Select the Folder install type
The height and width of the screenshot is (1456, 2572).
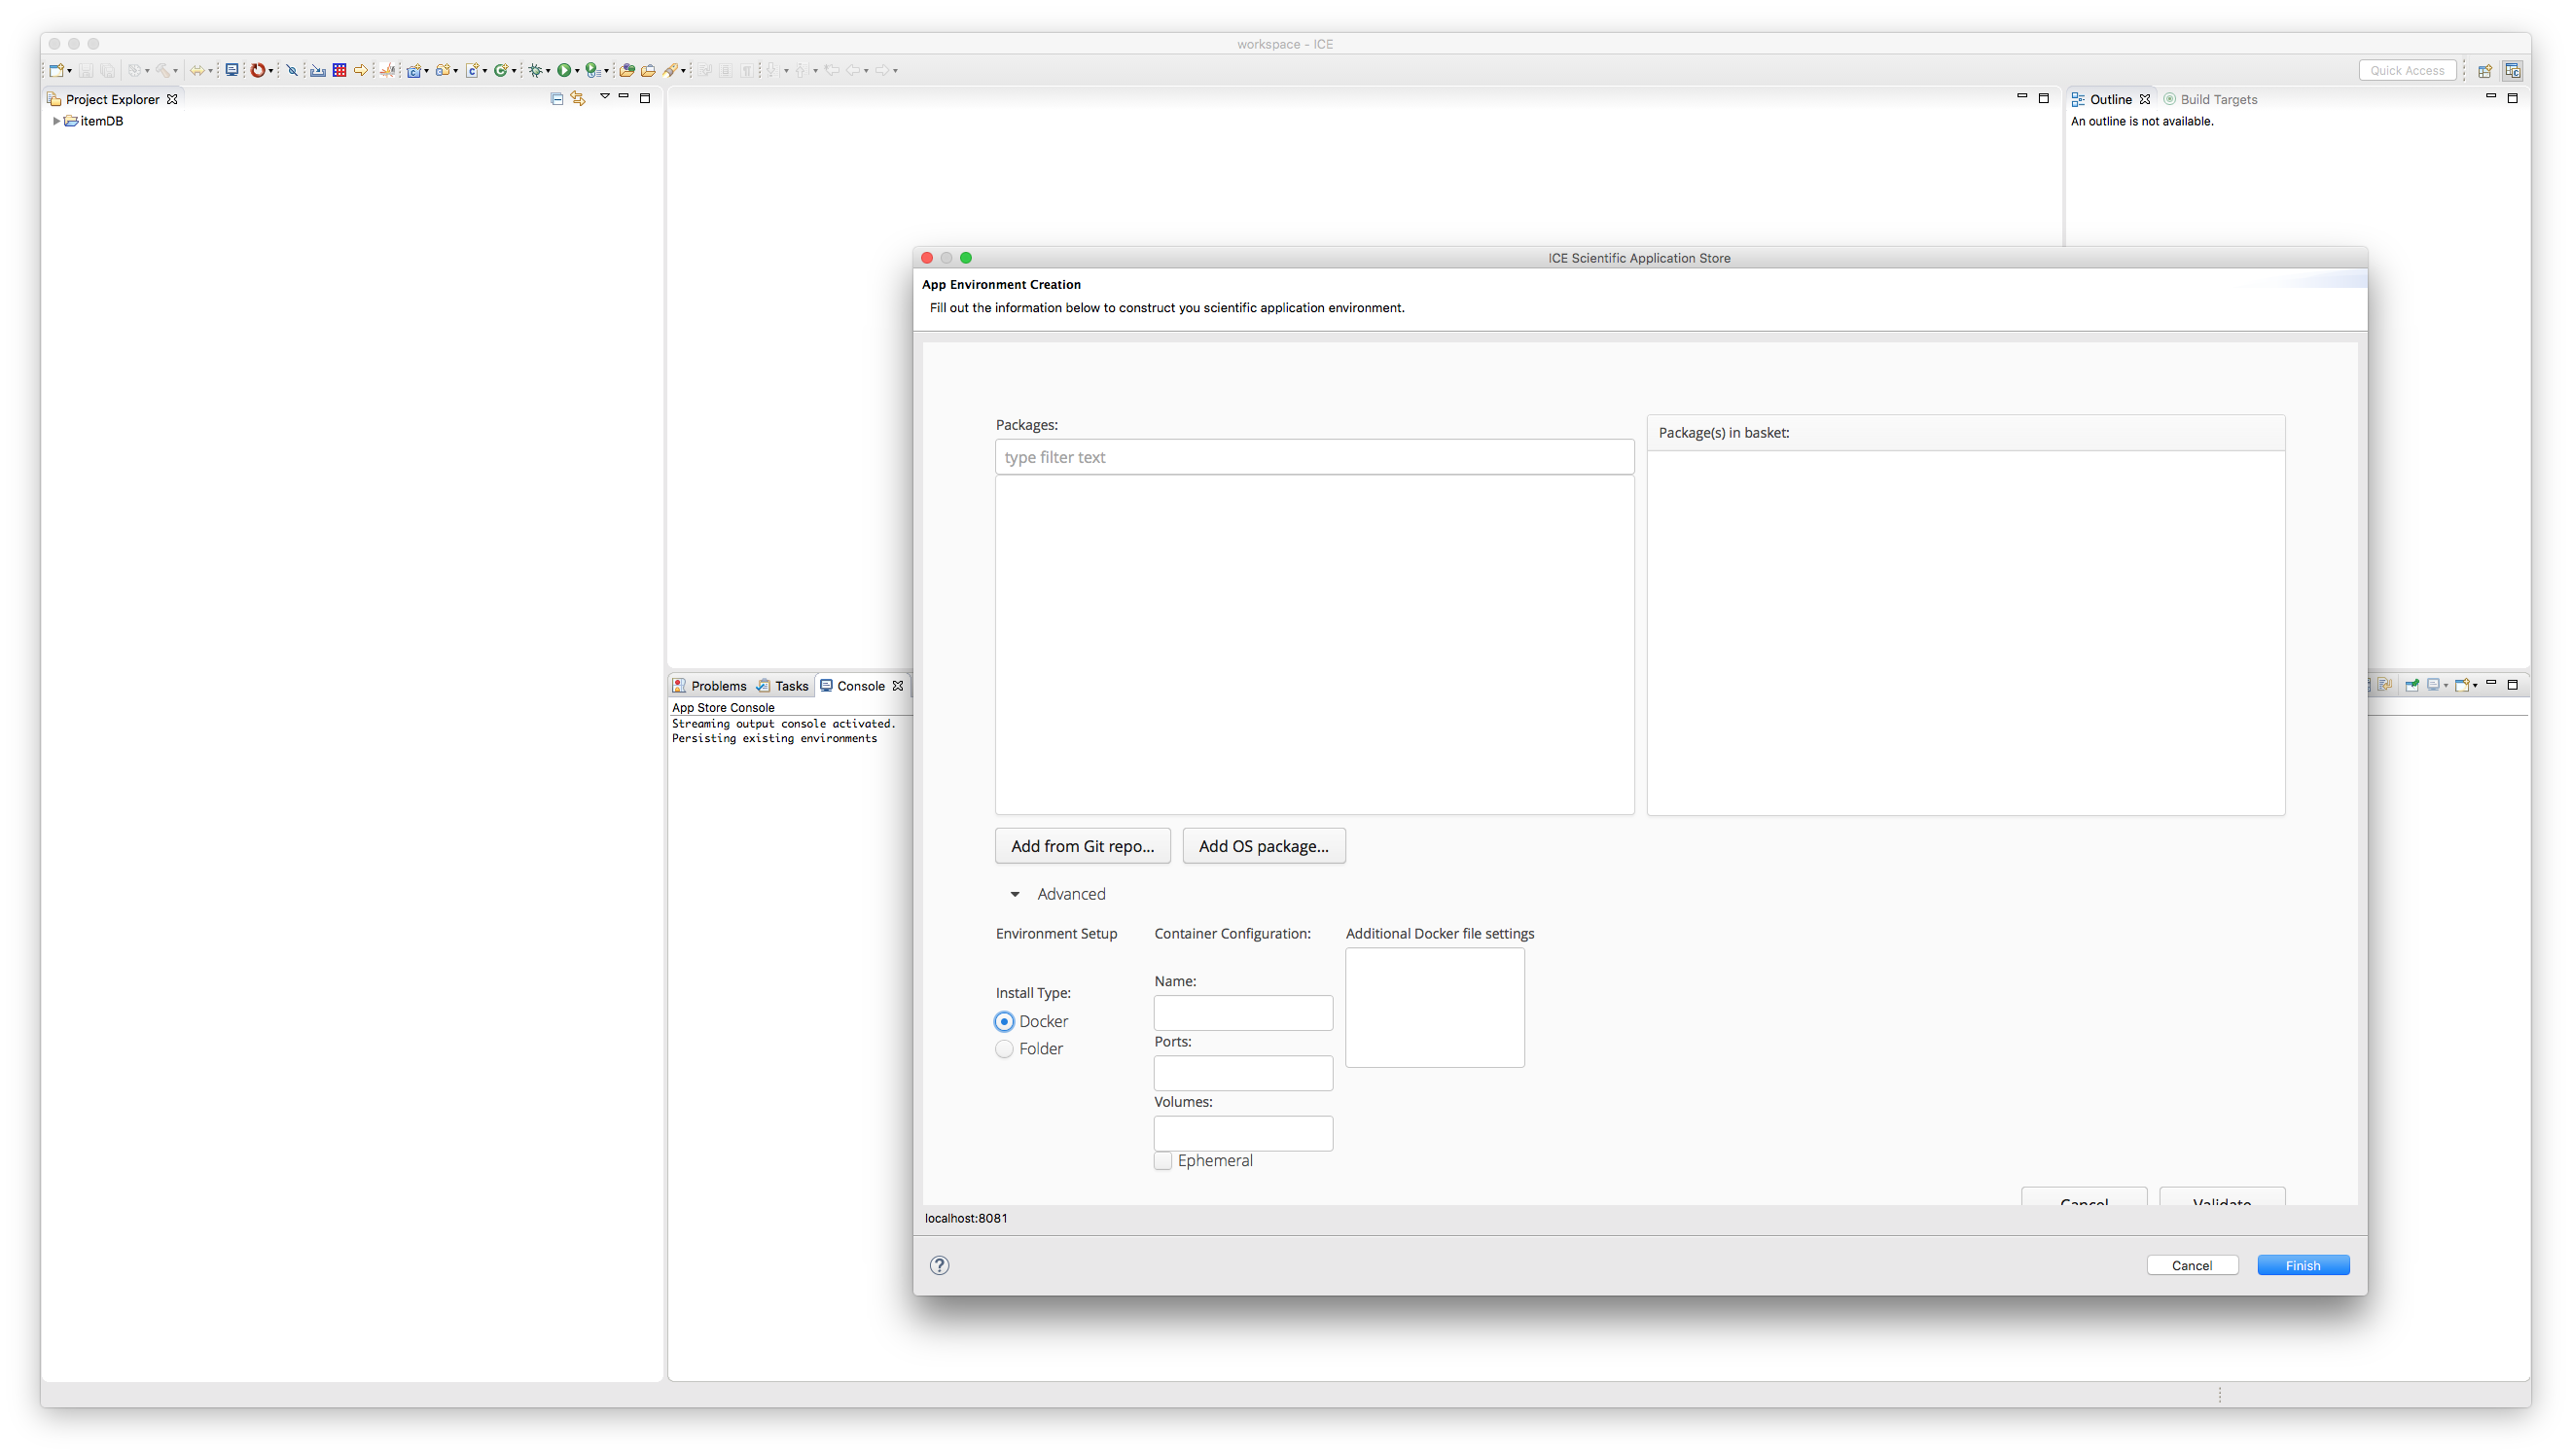pos(1004,1049)
